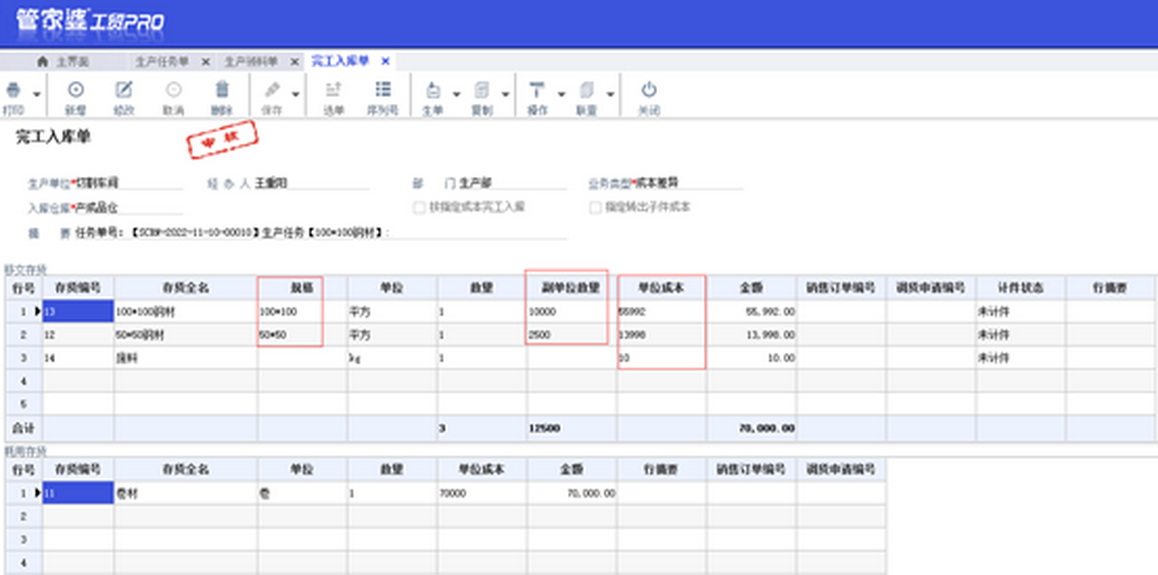The image size is (1158, 575).
Task: Tick the 指定转出子件成本 checkbox
Action: 595,208
